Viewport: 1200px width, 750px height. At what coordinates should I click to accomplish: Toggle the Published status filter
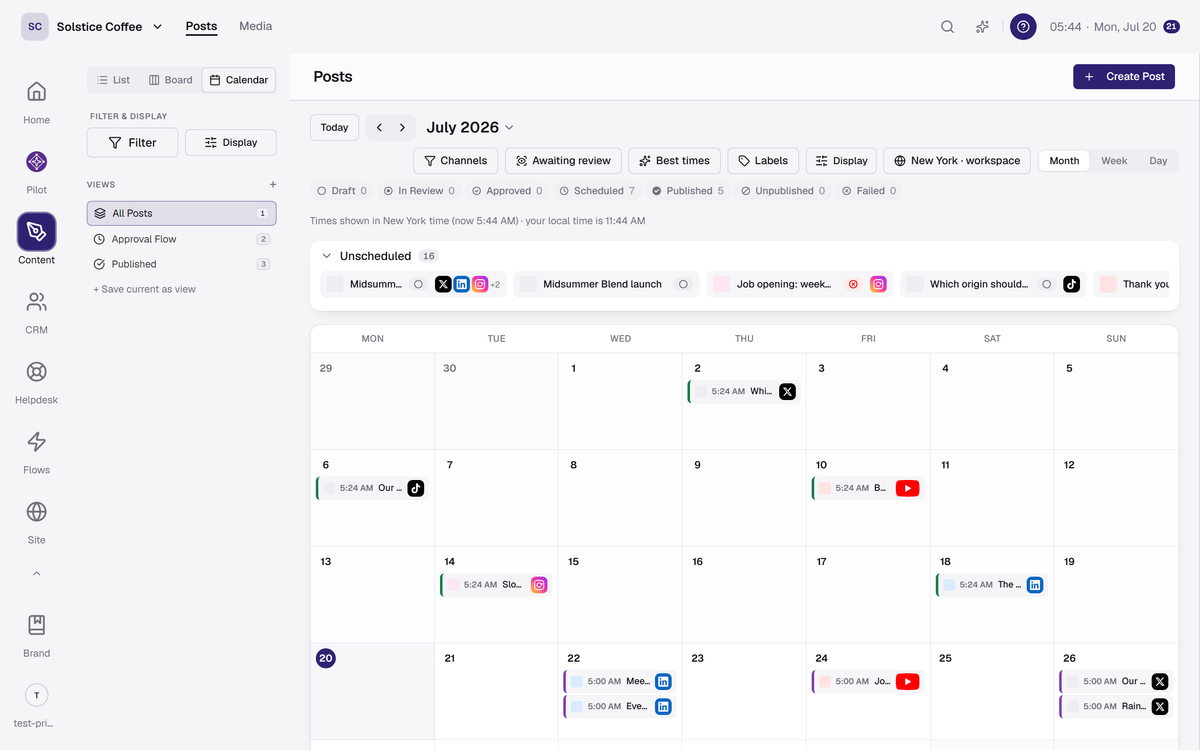pos(688,190)
